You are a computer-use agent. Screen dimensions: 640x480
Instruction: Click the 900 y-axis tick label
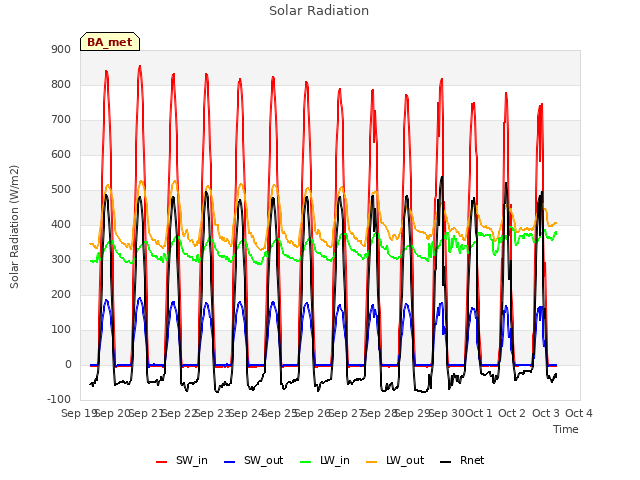tap(61, 49)
